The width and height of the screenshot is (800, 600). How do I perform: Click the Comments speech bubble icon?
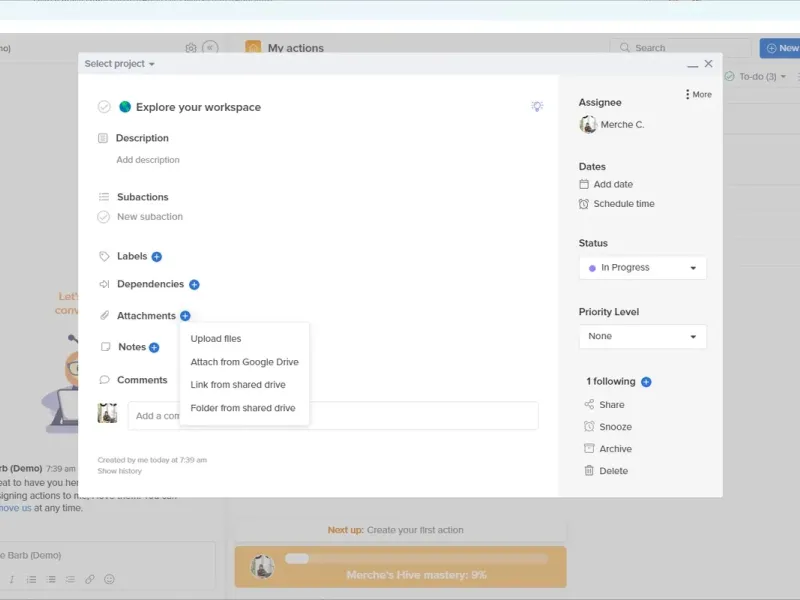(104, 380)
